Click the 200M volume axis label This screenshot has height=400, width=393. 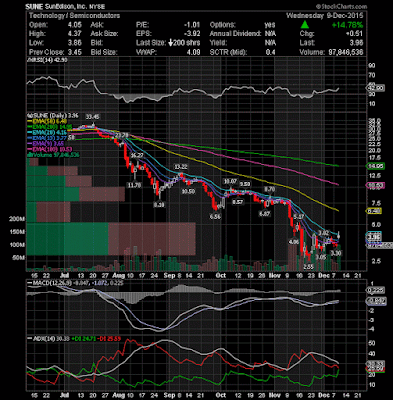click(x=17, y=219)
